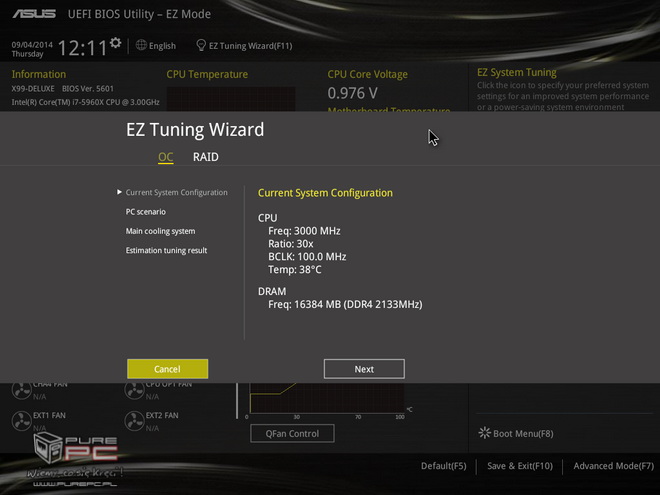Click the DRAM Freq: 16384 MB line

345,304
